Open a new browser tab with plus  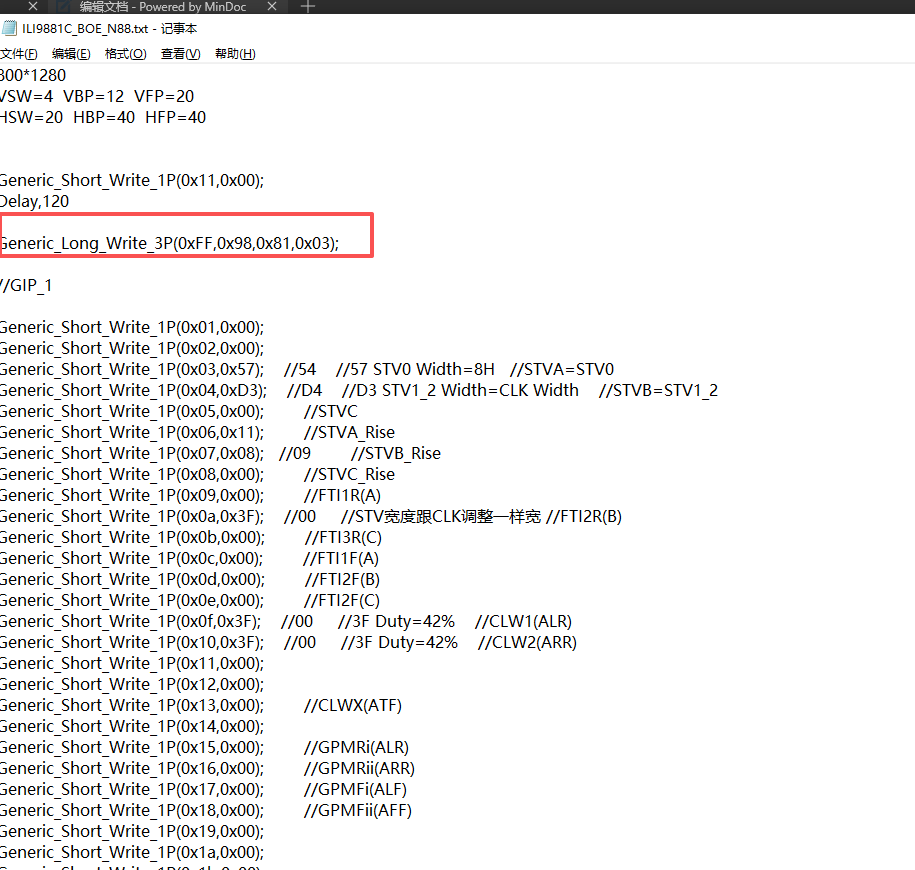(x=308, y=7)
